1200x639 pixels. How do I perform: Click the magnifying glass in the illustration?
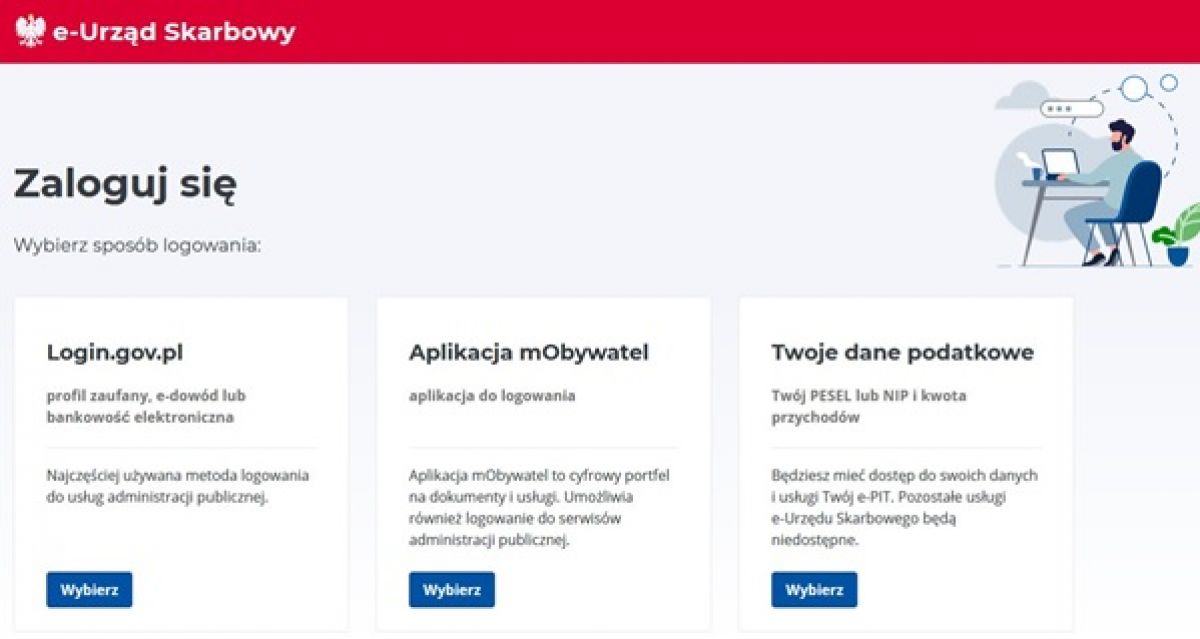tap(1134, 90)
